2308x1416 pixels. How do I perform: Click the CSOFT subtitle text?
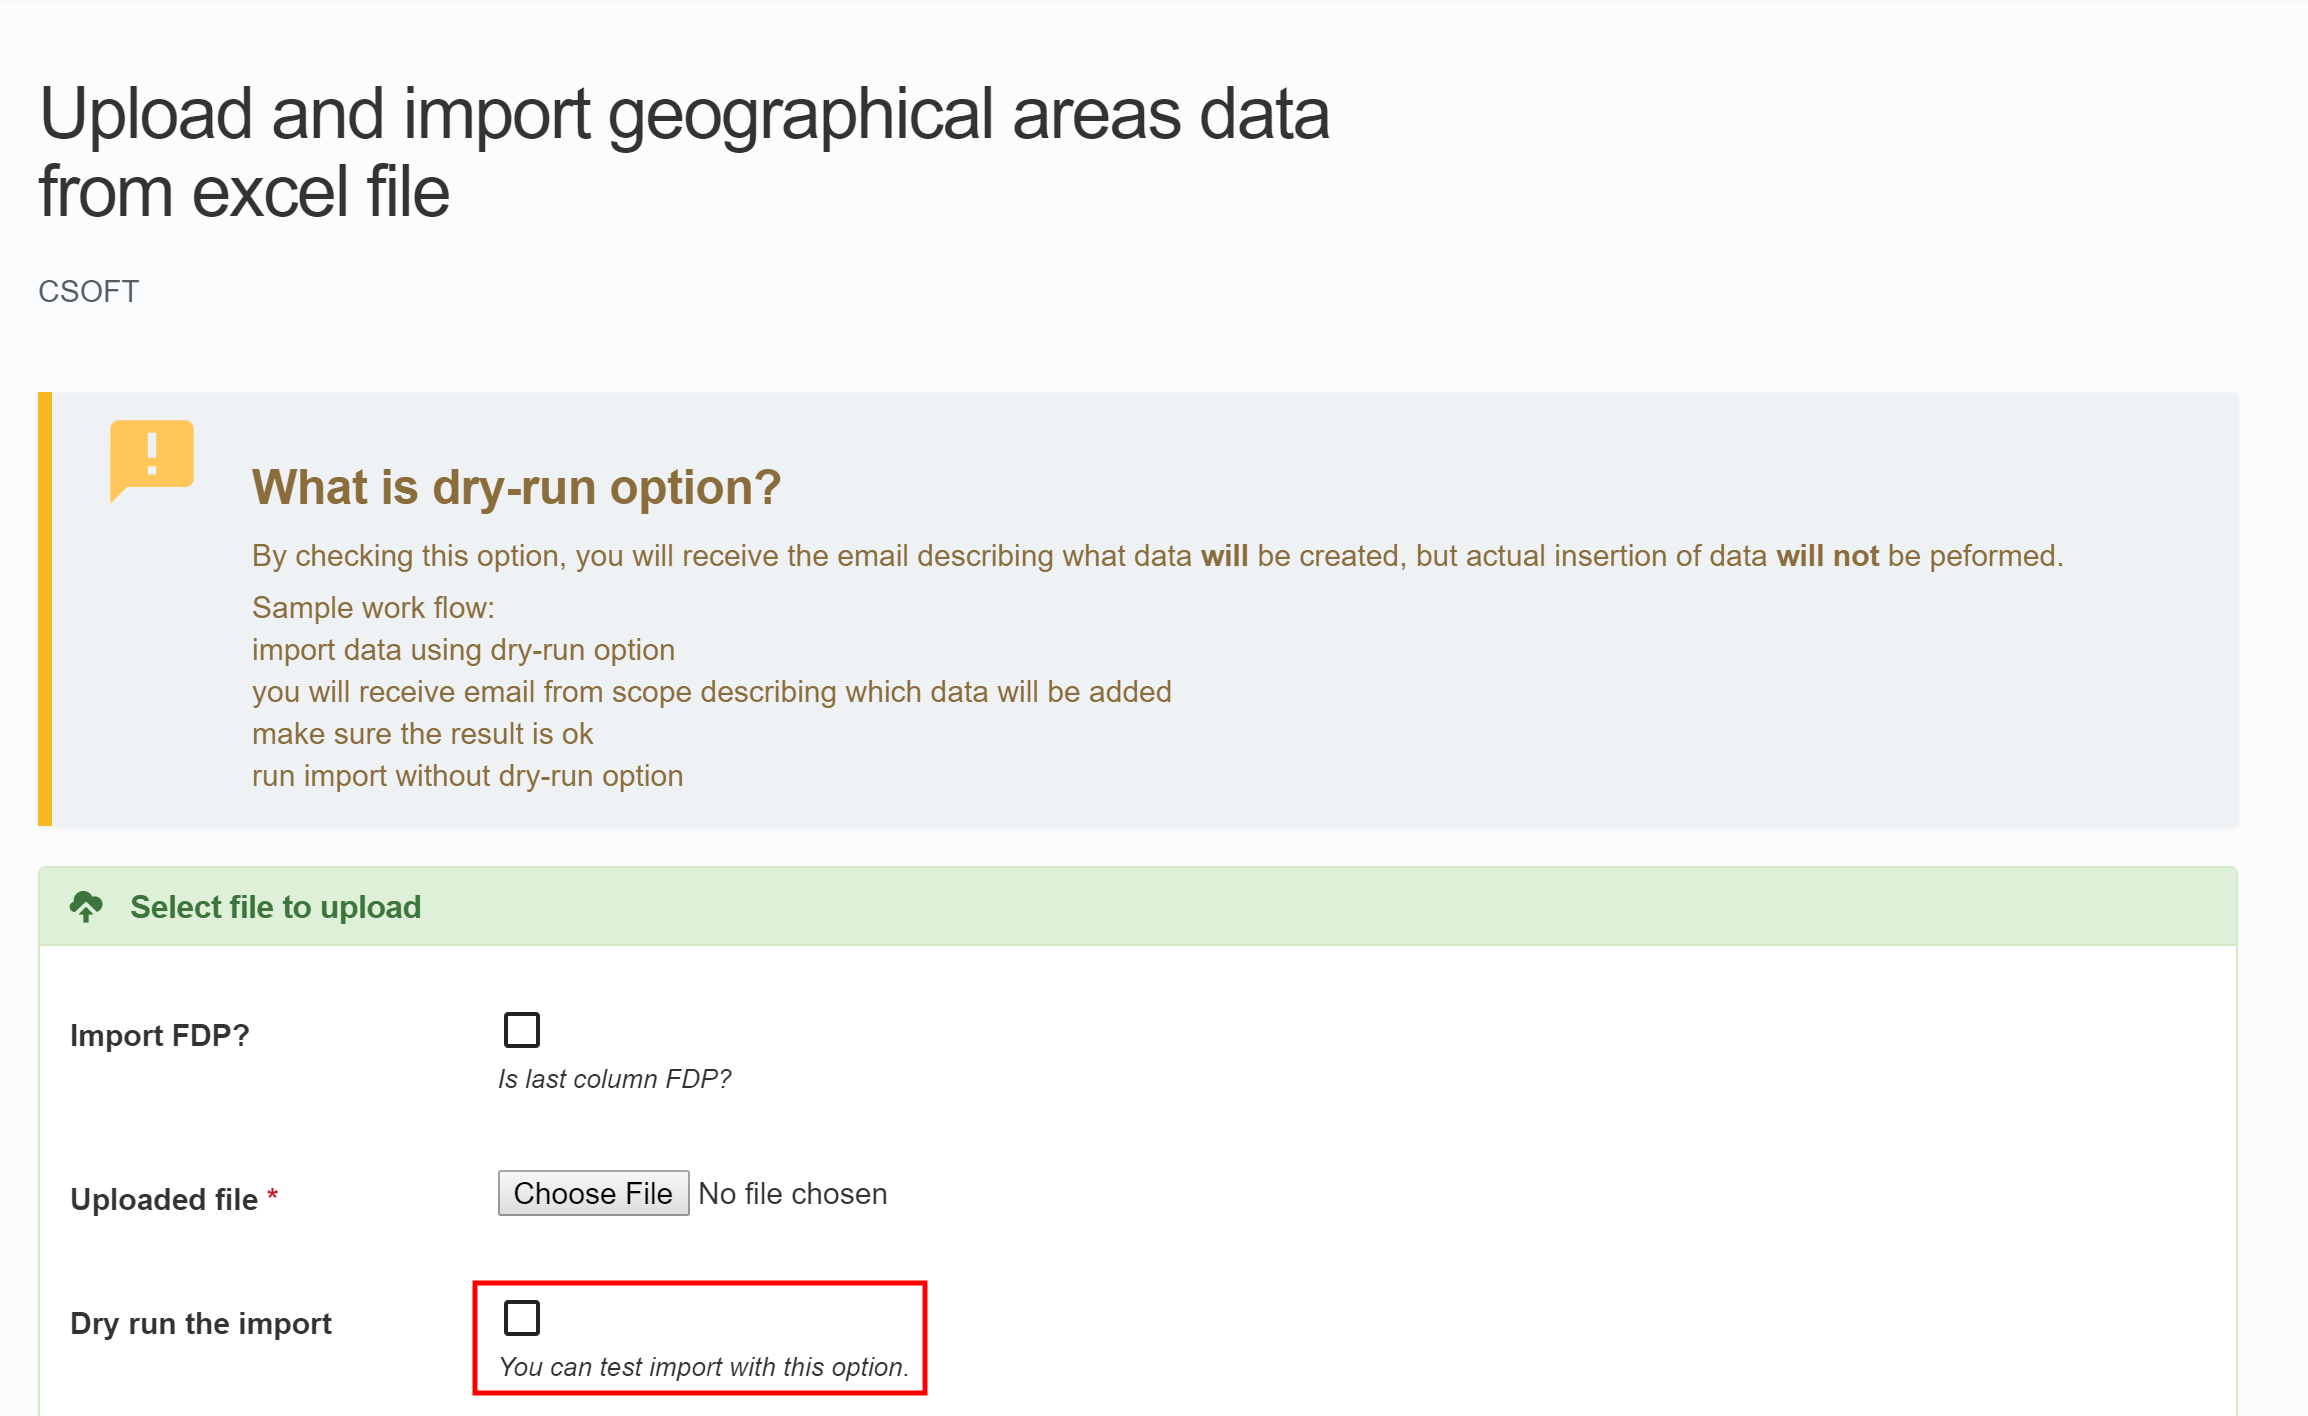point(88,291)
